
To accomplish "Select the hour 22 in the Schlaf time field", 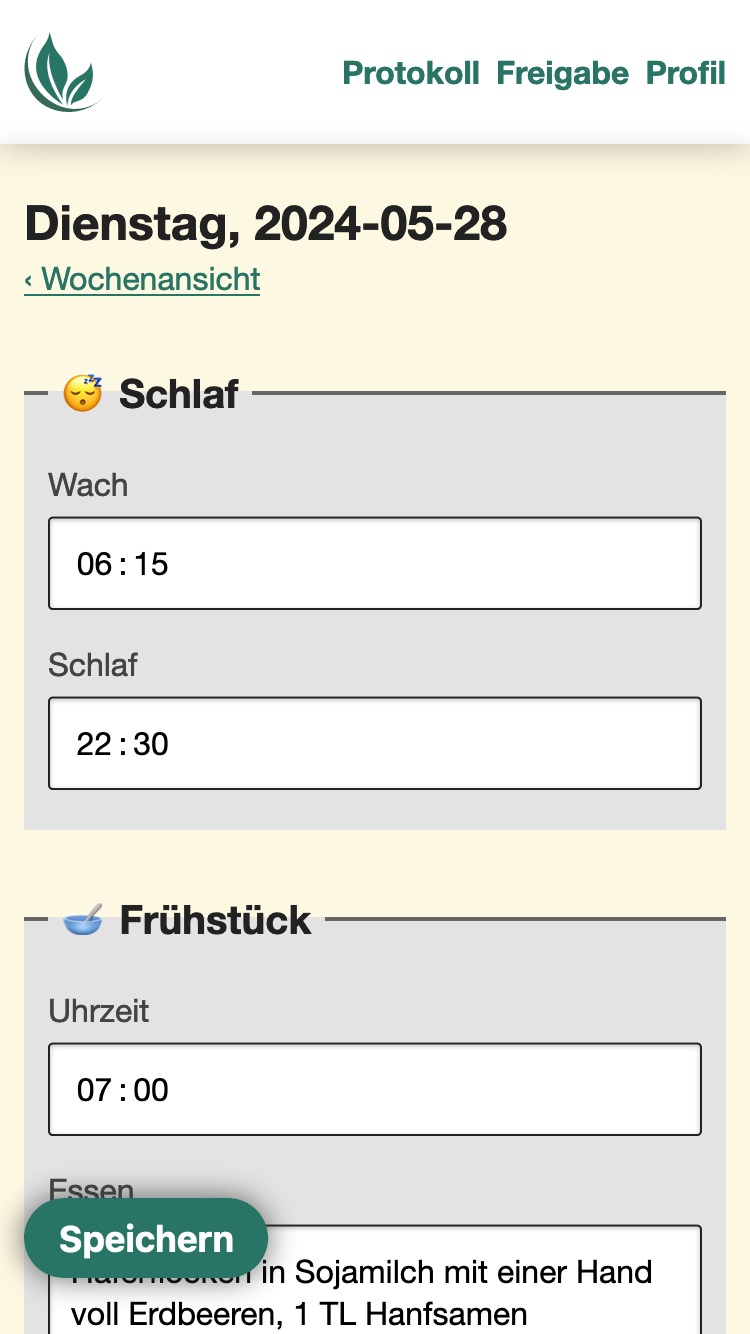I will [x=94, y=744].
